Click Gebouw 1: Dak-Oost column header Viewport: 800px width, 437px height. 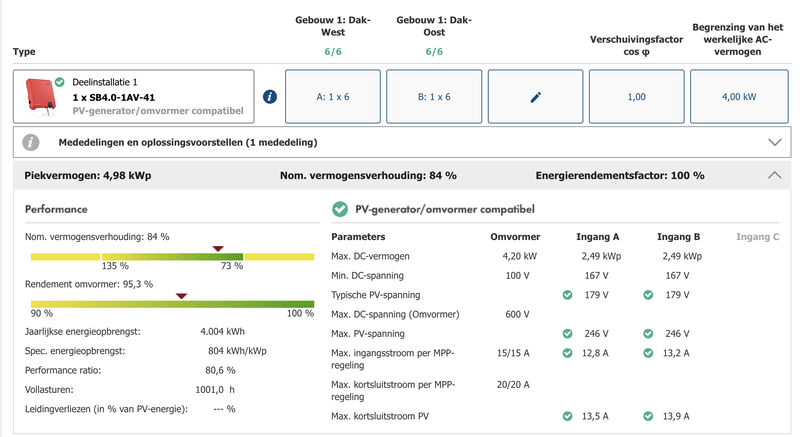click(434, 26)
